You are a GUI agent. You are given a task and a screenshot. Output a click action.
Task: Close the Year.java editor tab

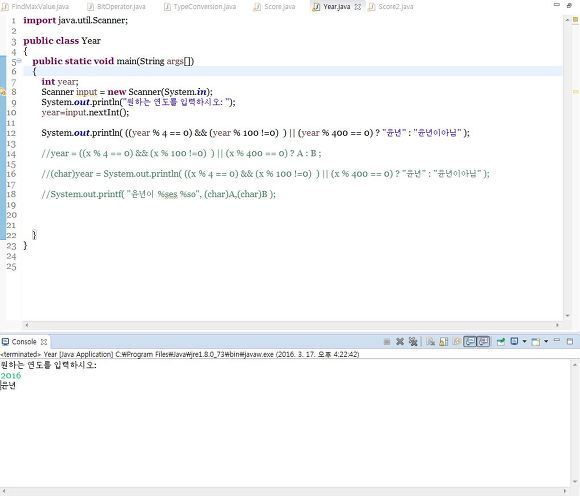pyautogui.click(x=358, y=7)
